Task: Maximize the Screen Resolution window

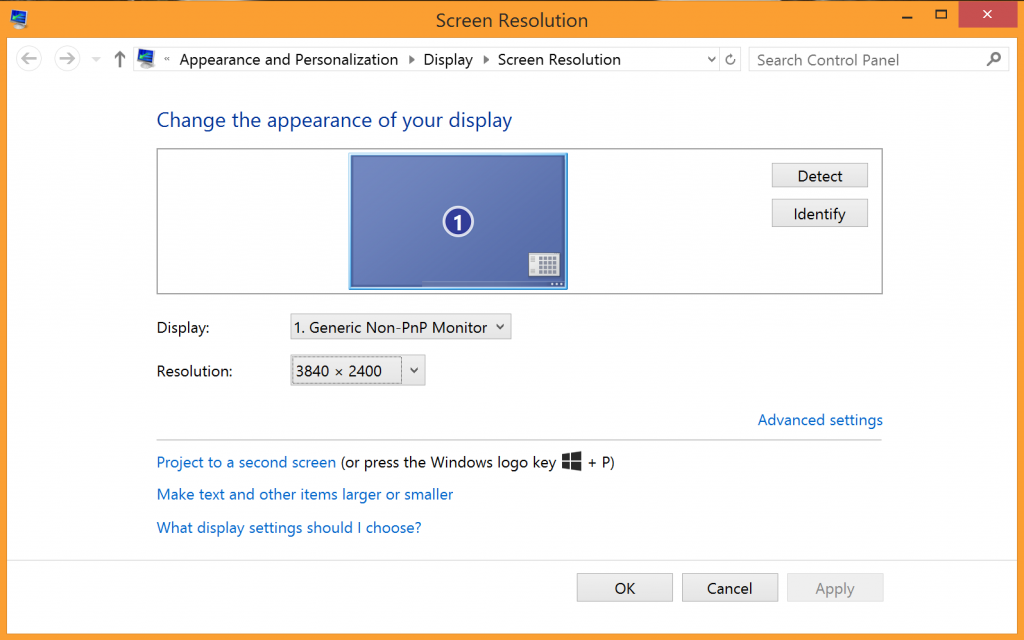Action: coord(941,15)
